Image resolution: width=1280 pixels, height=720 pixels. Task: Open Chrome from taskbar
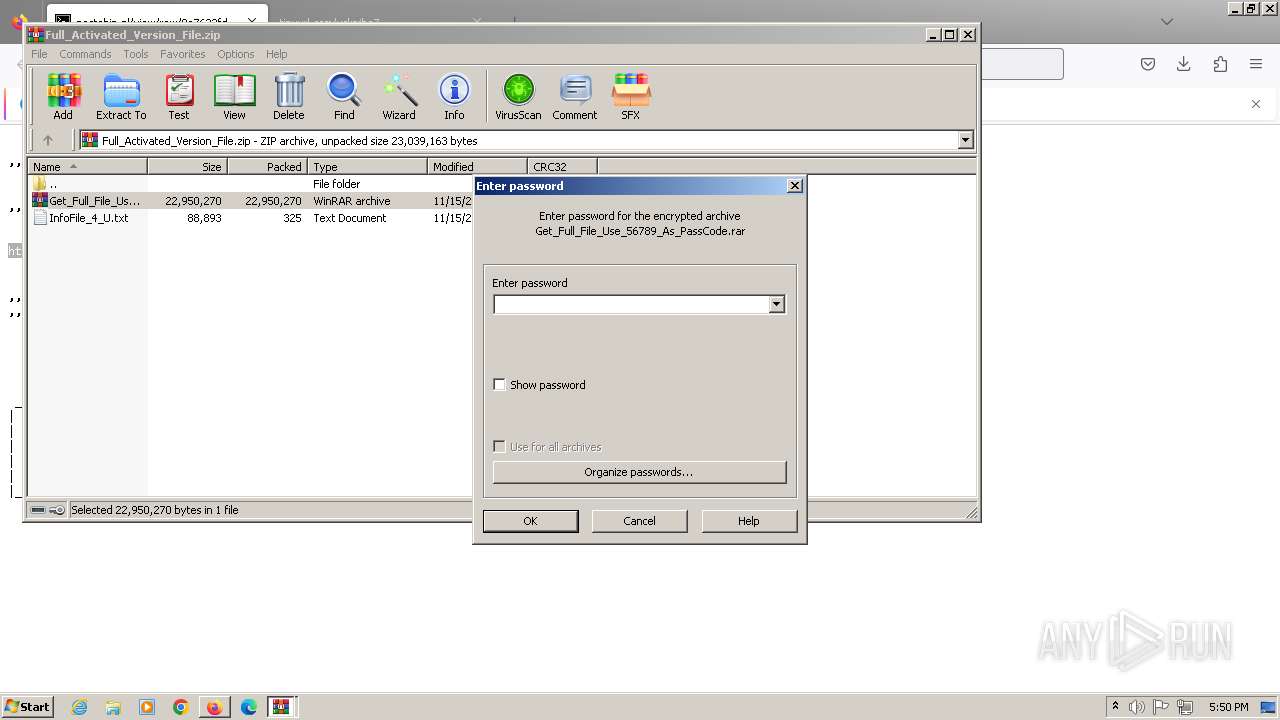tap(181, 707)
